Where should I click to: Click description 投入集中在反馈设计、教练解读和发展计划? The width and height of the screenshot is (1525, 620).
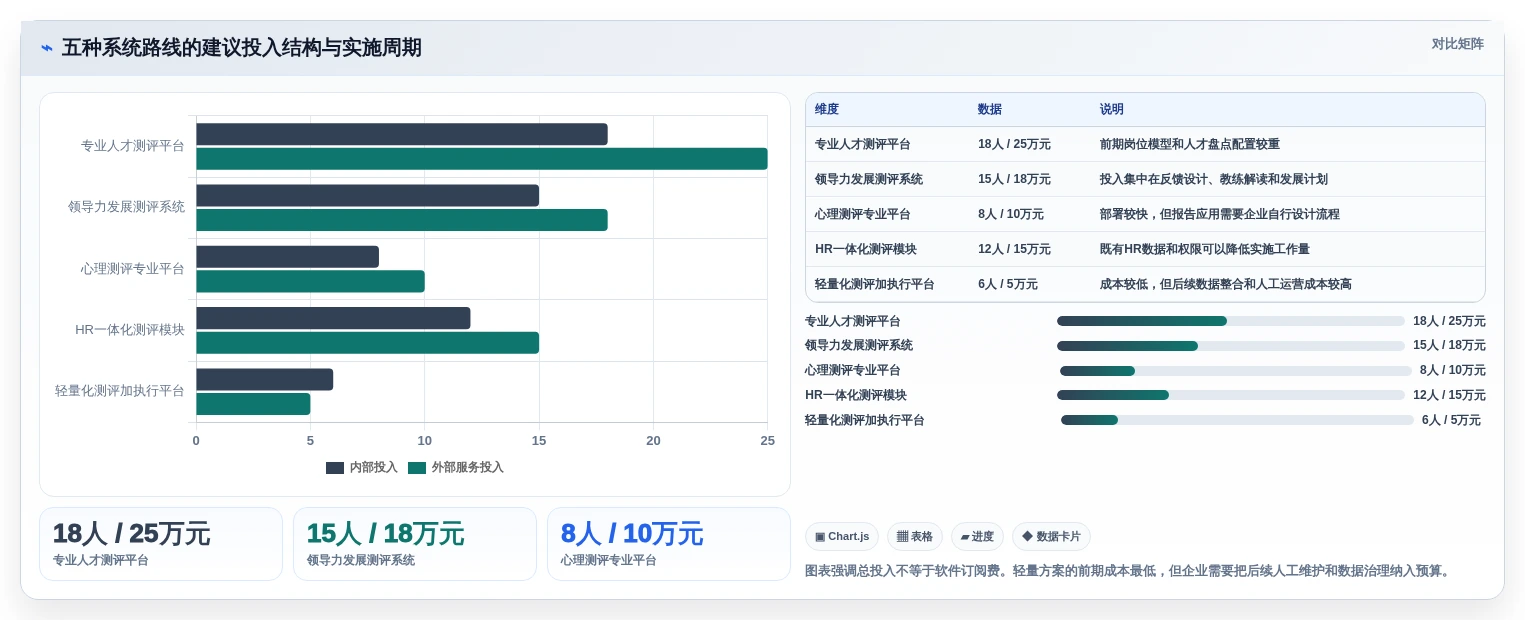1214,179
